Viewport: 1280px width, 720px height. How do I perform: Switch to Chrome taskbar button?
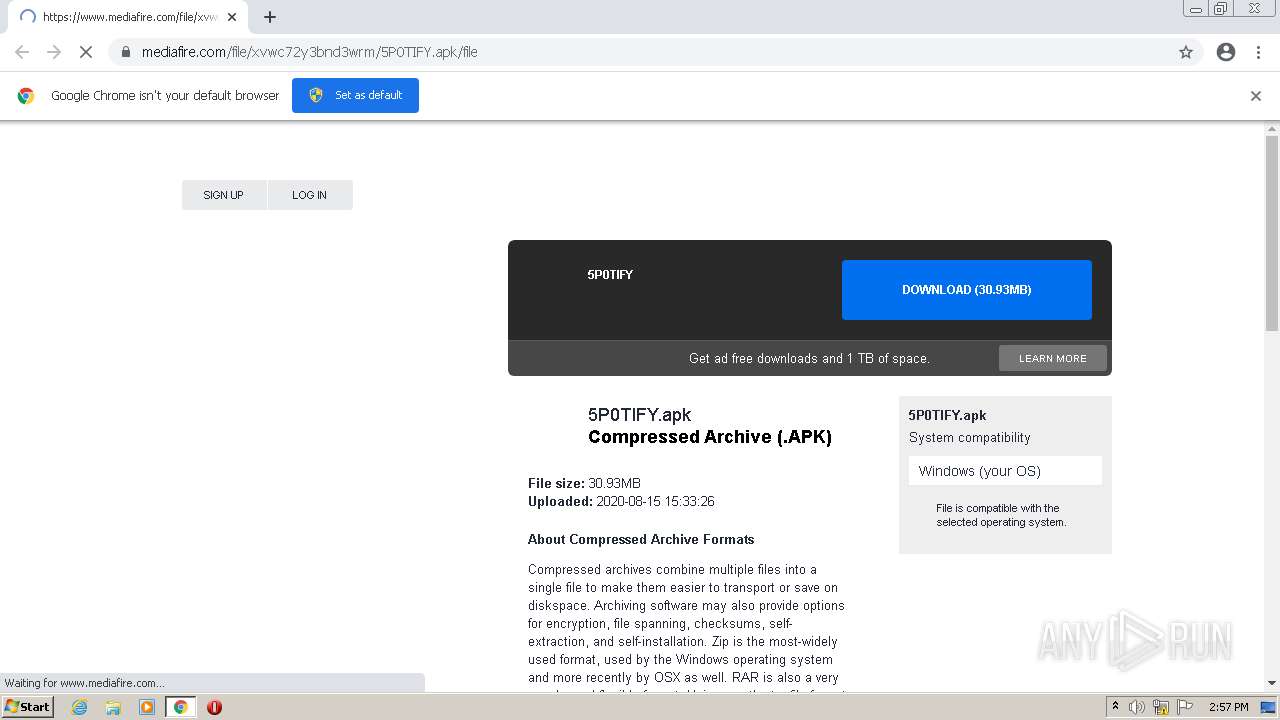pos(181,707)
